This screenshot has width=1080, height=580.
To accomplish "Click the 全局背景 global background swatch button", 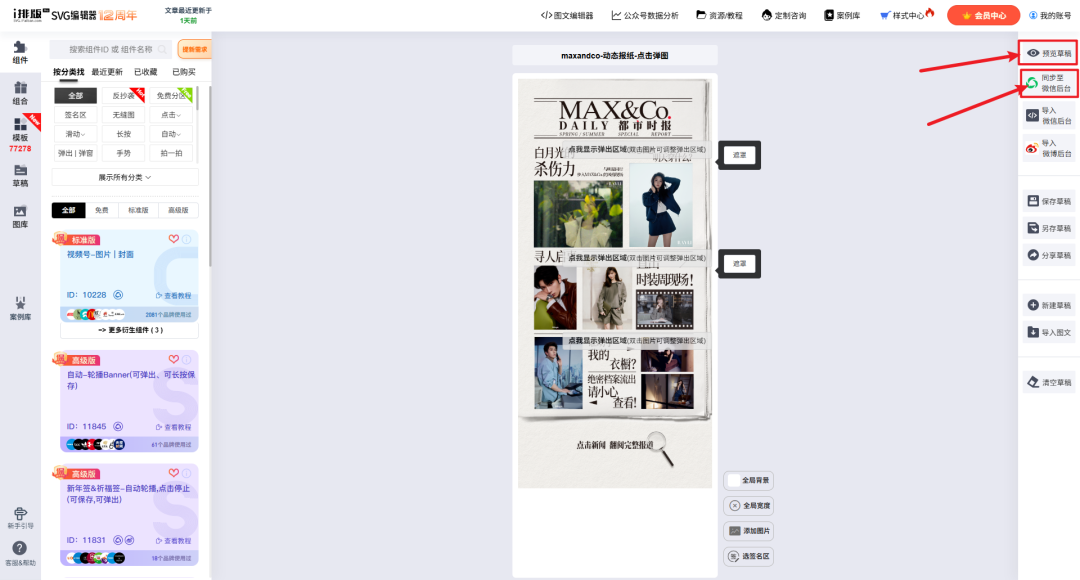I will click(x=749, y=480).
